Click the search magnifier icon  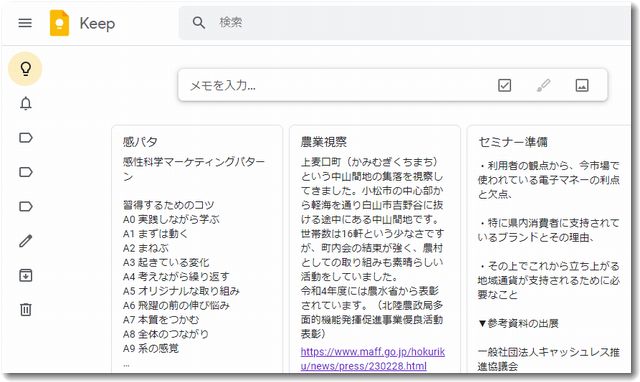tap(199, 23)
